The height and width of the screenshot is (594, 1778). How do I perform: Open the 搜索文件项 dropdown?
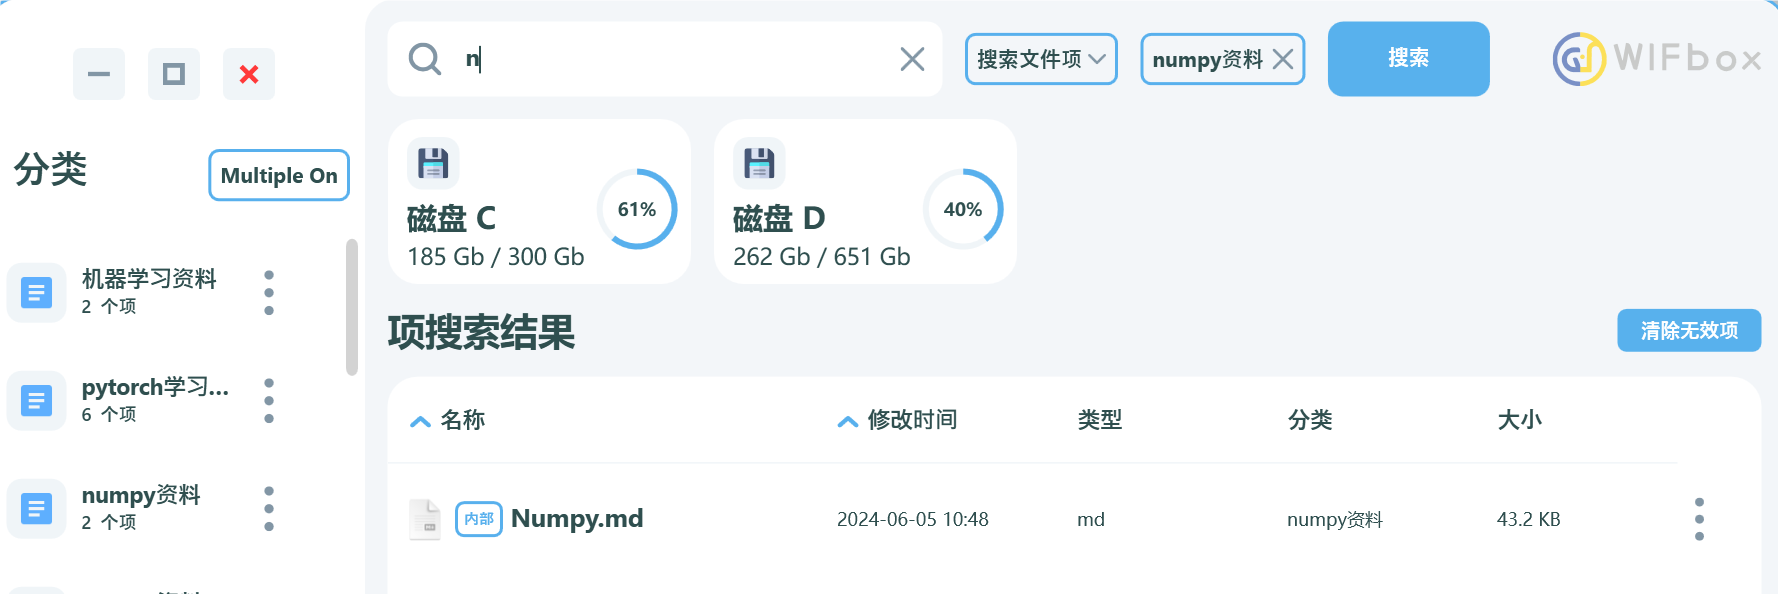point(1040,59)
